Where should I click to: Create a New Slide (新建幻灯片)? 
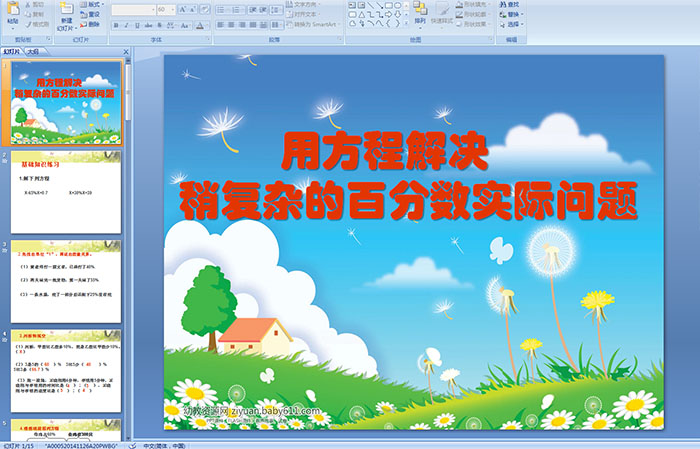coord(66,17)
